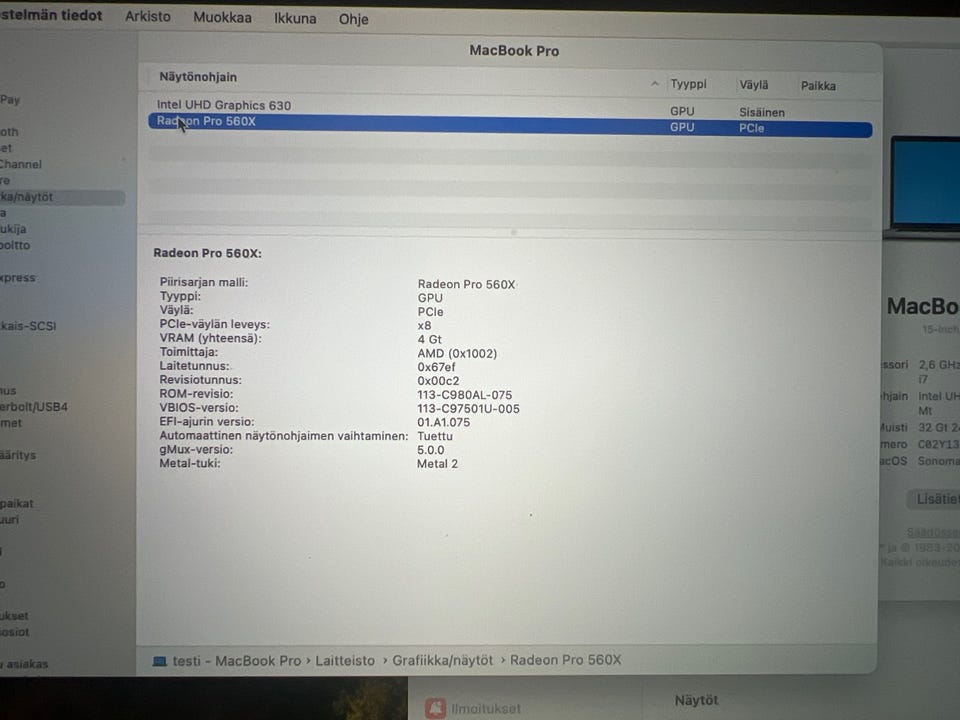This screenshot has width=960, height=720.
Task: Select Grafiikka/näytöt in the sidebar
Action: [x=61, y=197]
